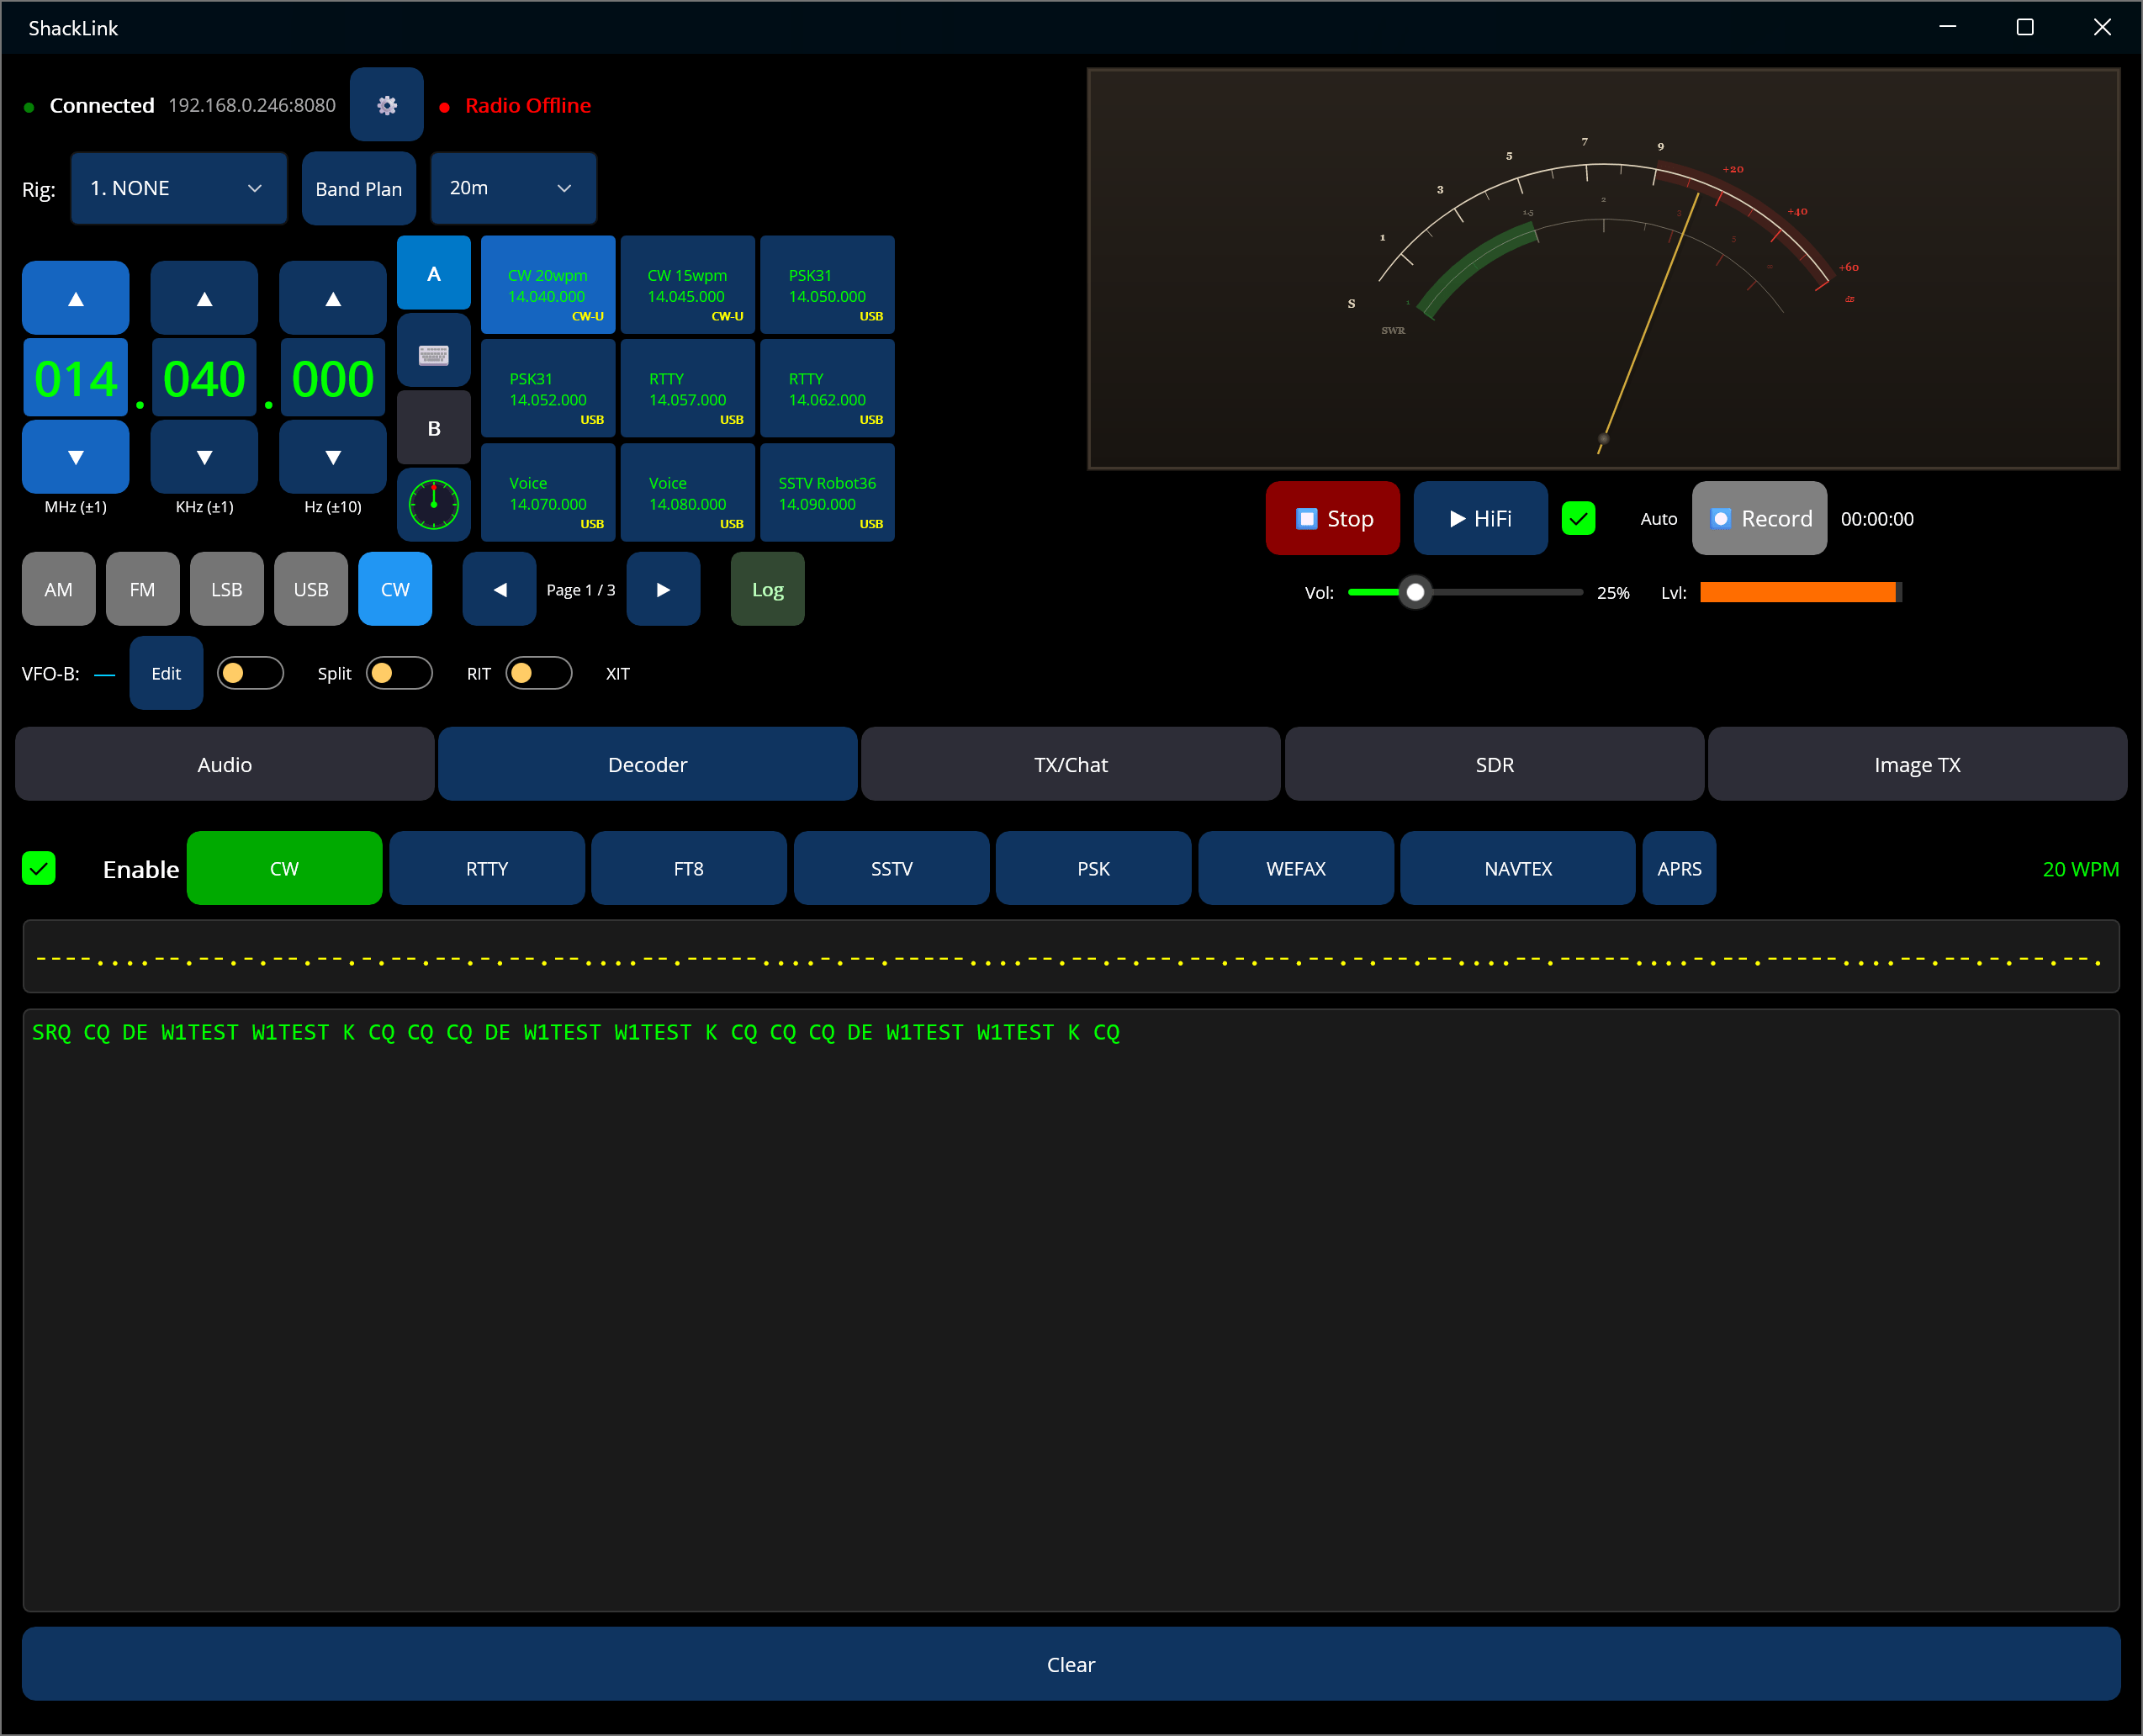Toggle the Split switch

point(250,673)
